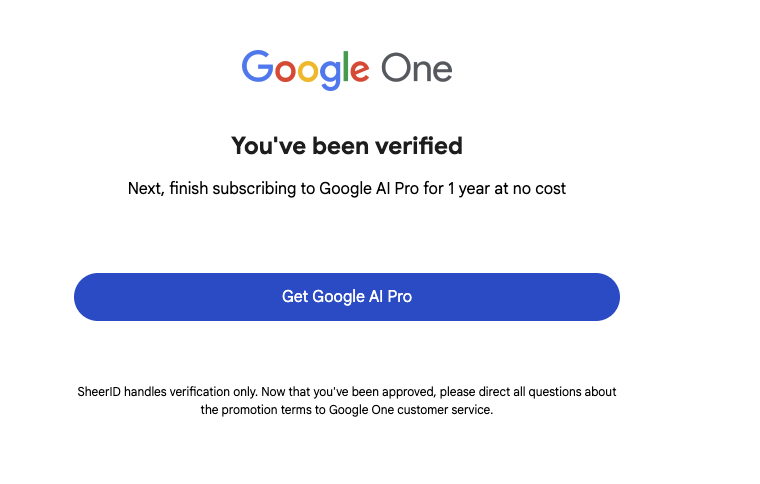The width and height of the screenshot is (760, 484).
Task: Click the lowercase blue g in logo
Action: point(330,75)
